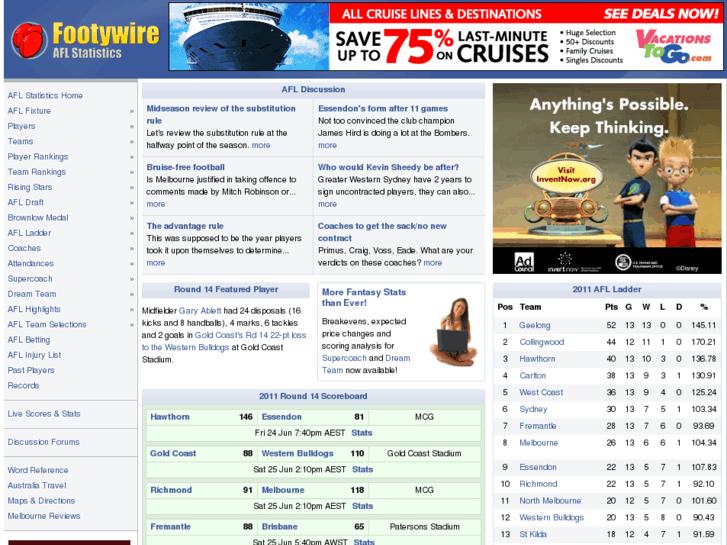Viewport: 727px width, 545px height.
Task: Open AFL Highlights in the sidebar
Action: [x=34, y=309]
